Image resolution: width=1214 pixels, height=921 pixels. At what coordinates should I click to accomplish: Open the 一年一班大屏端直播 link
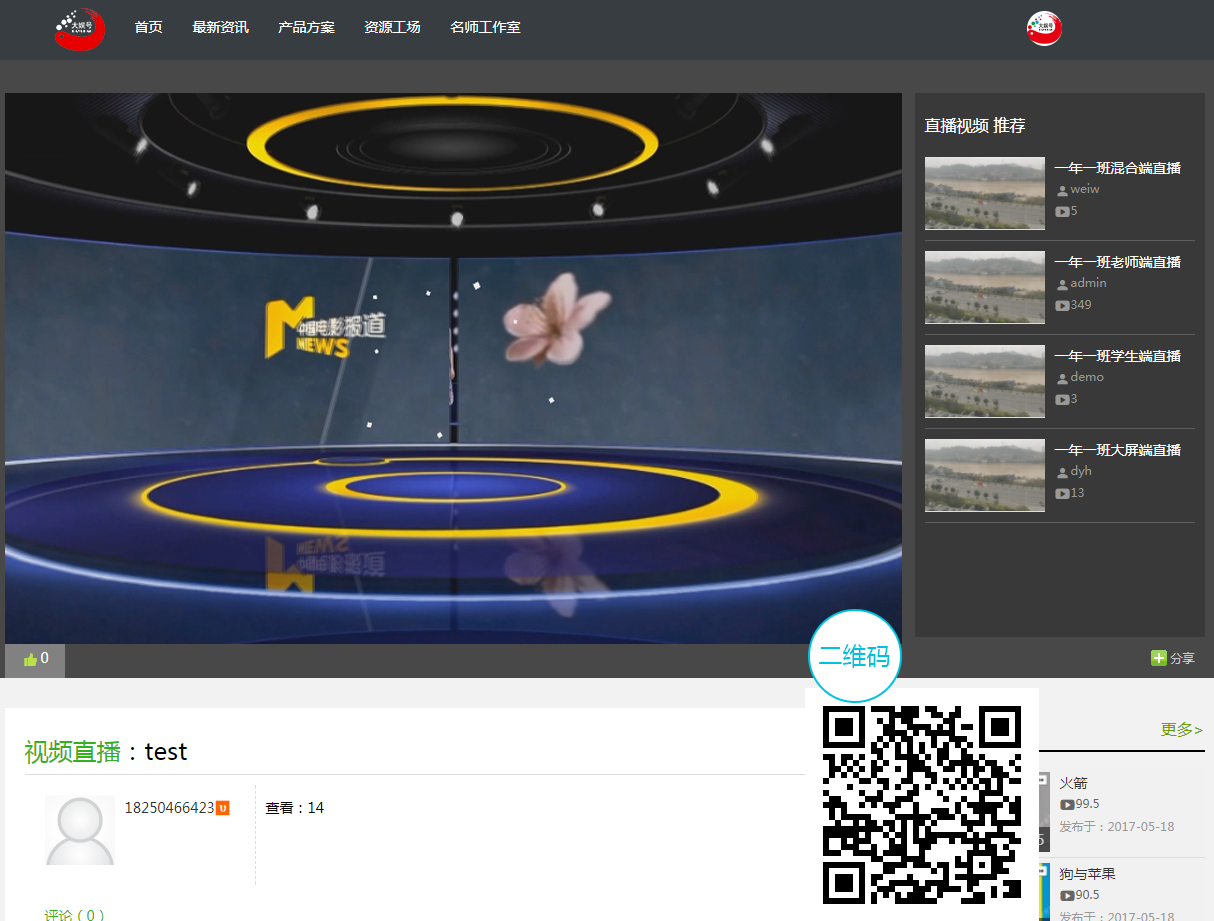(1118, 450)
